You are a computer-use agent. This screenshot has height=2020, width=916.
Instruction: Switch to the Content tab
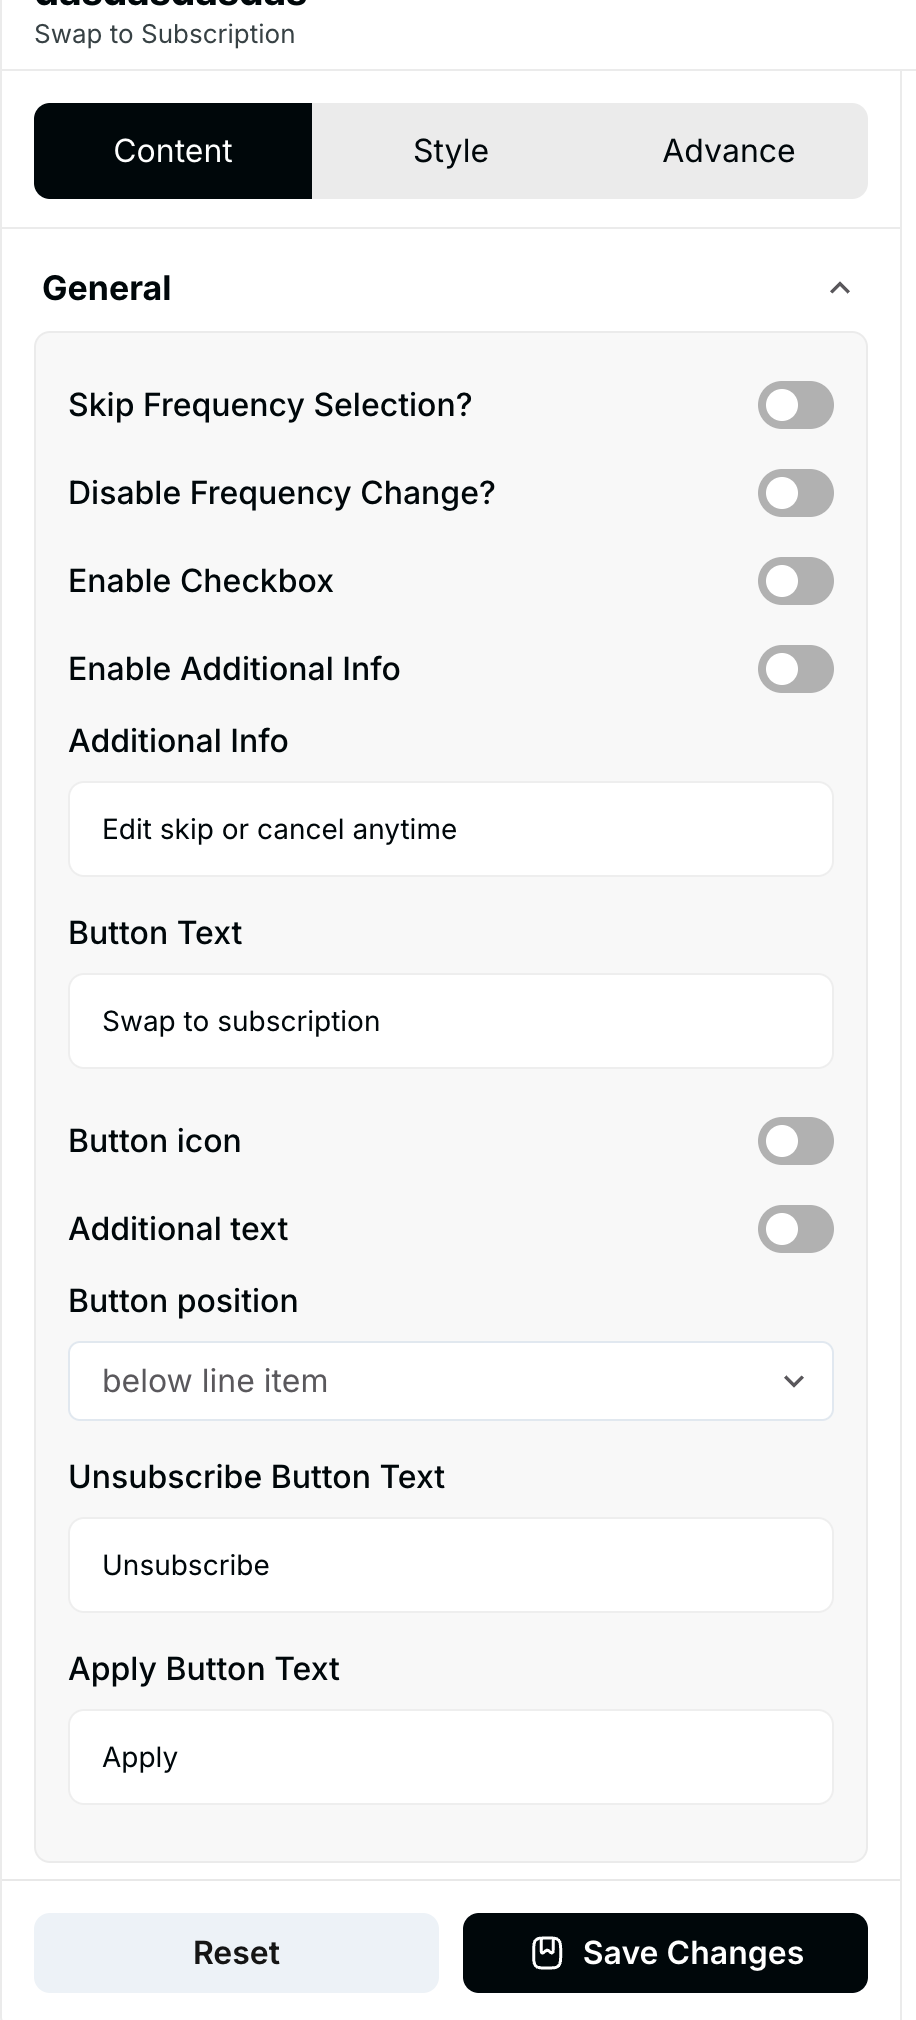coord(173,151)
